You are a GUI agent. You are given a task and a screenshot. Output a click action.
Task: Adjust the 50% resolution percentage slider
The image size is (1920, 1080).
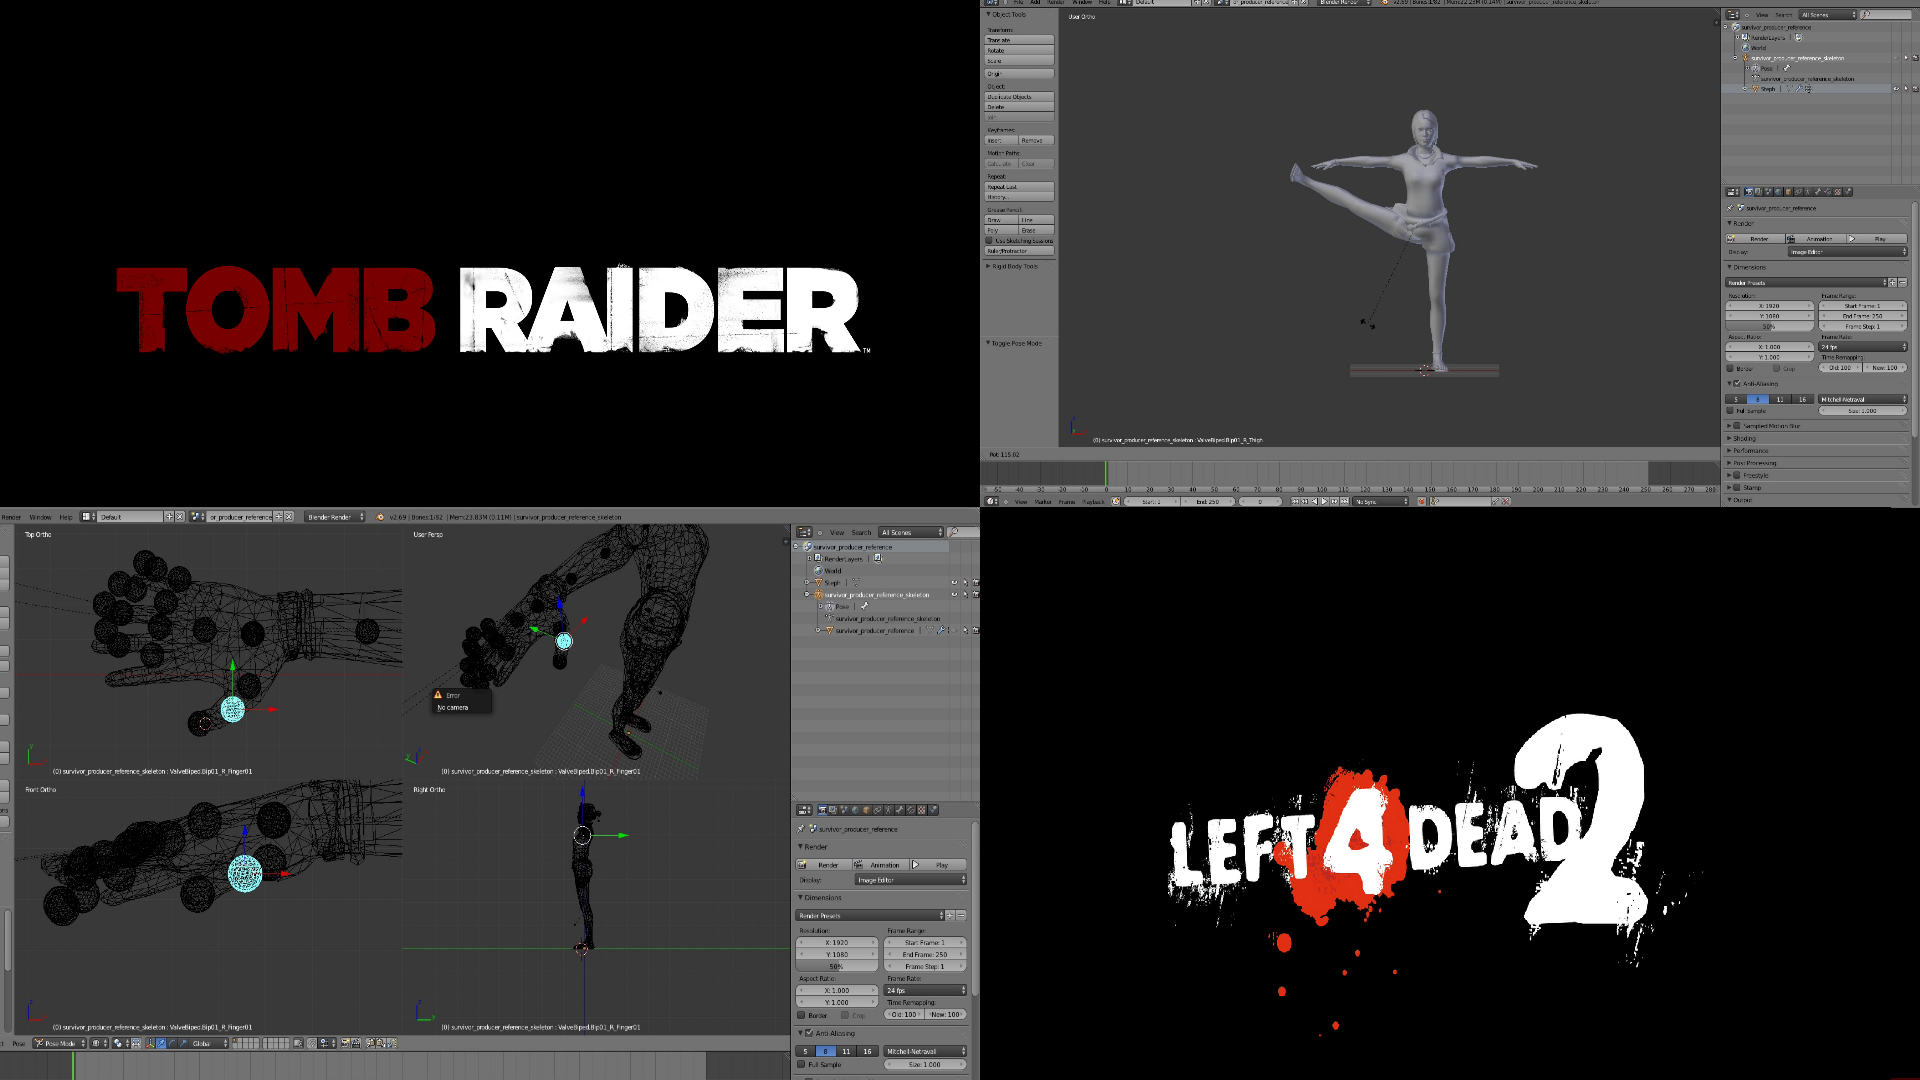click(835, 966)
